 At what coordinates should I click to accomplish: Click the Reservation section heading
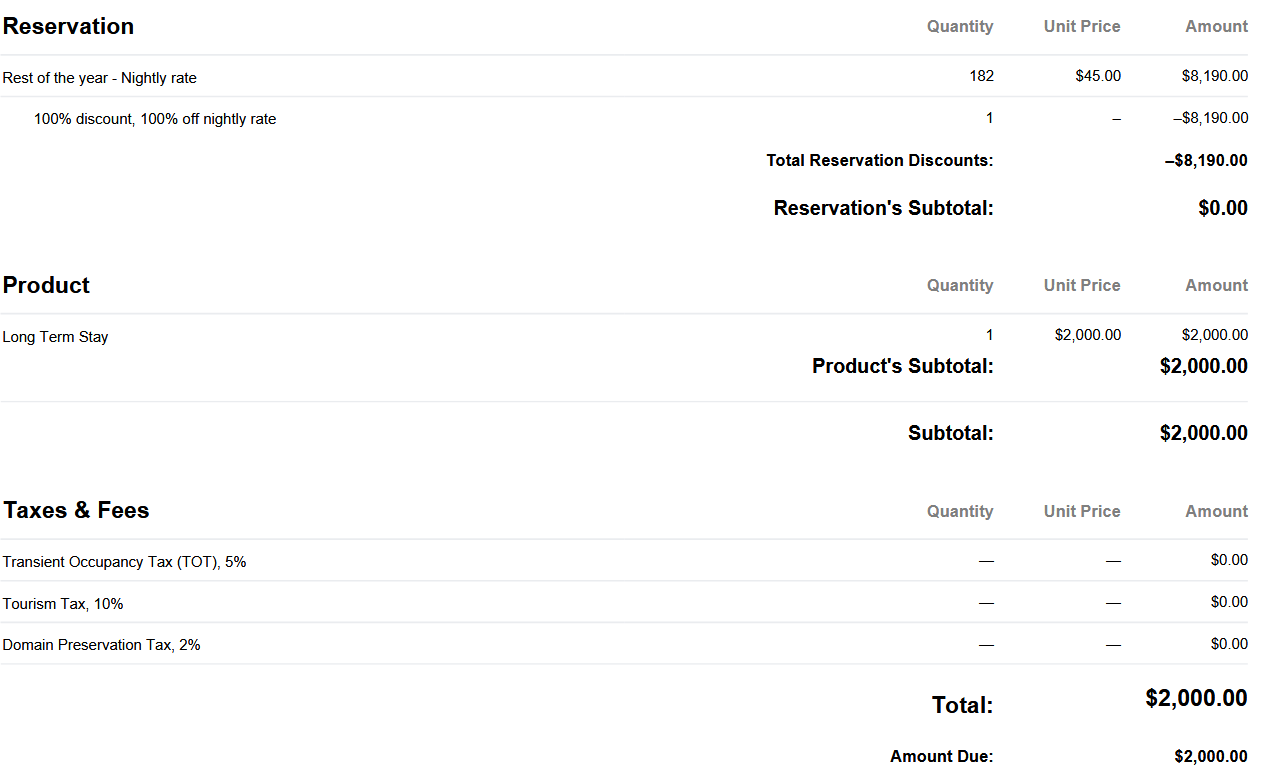coord(68,27)
